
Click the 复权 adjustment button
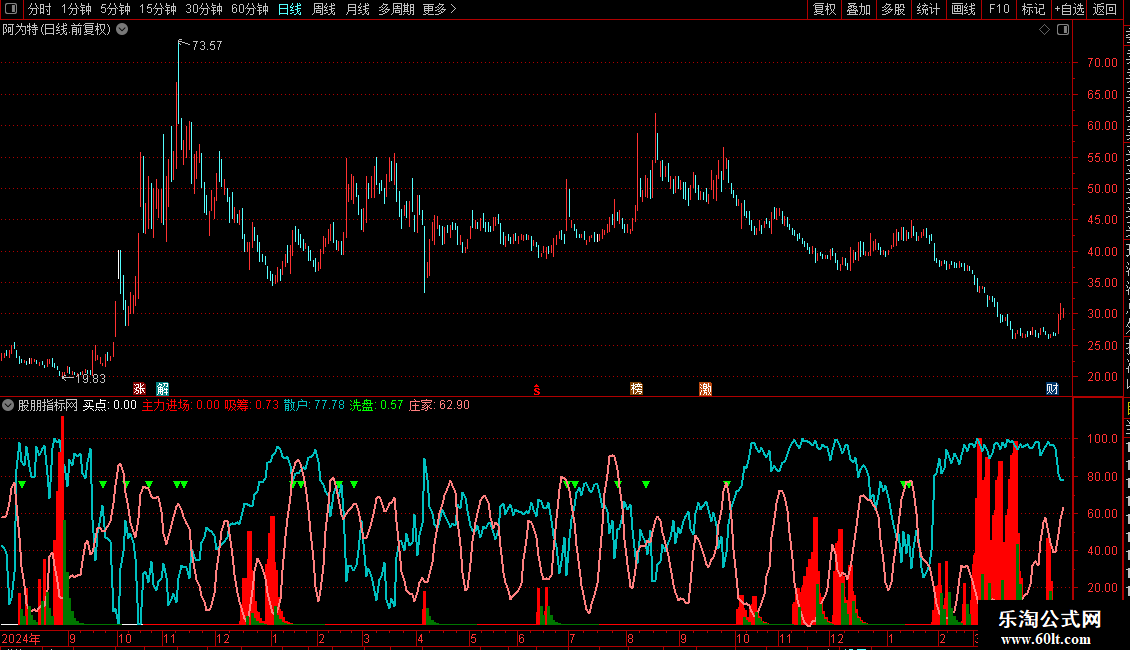click(x=824, y=9)
